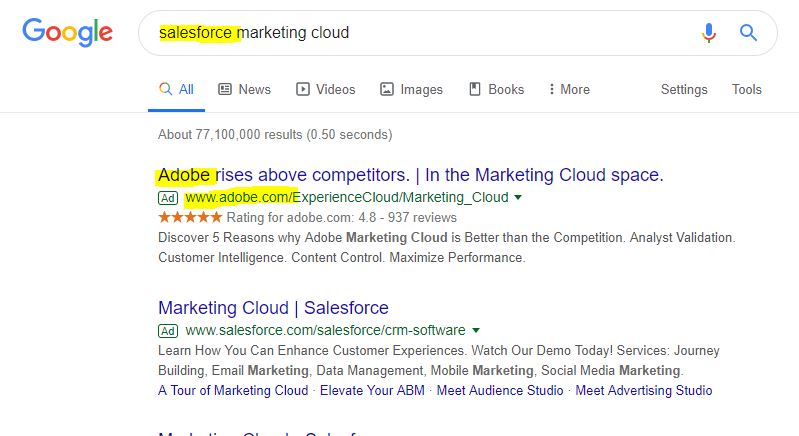Visit the Meet Audience Studio sitelink
The width and height of the screenshot is (799, 436).
click(x=500, y=390)
